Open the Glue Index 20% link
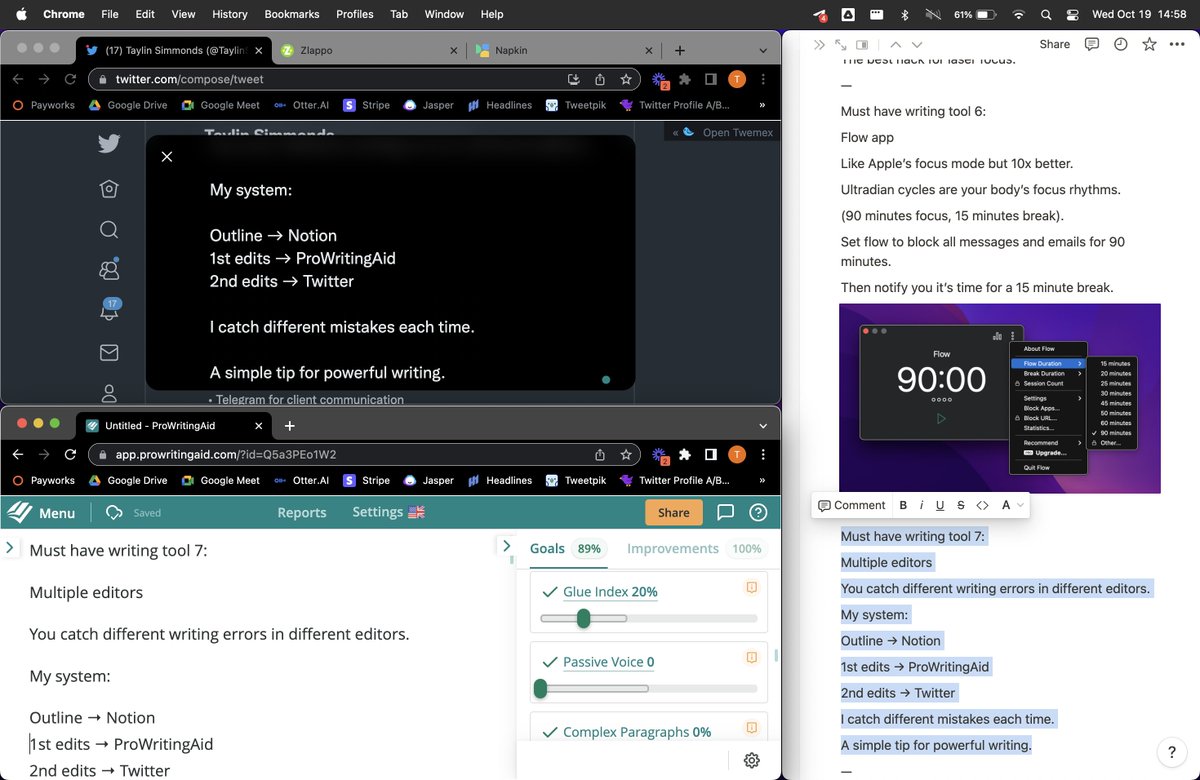1200x780 pixels. click(x=610, y=592)
